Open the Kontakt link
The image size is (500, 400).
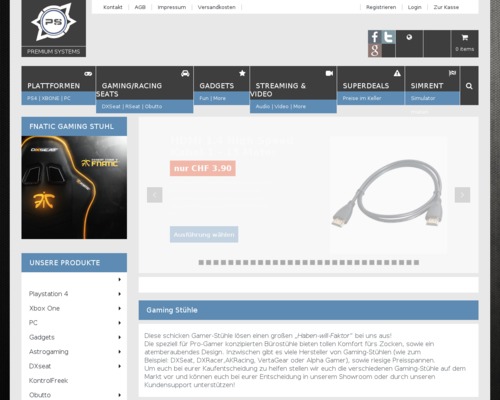pos(113,7)
